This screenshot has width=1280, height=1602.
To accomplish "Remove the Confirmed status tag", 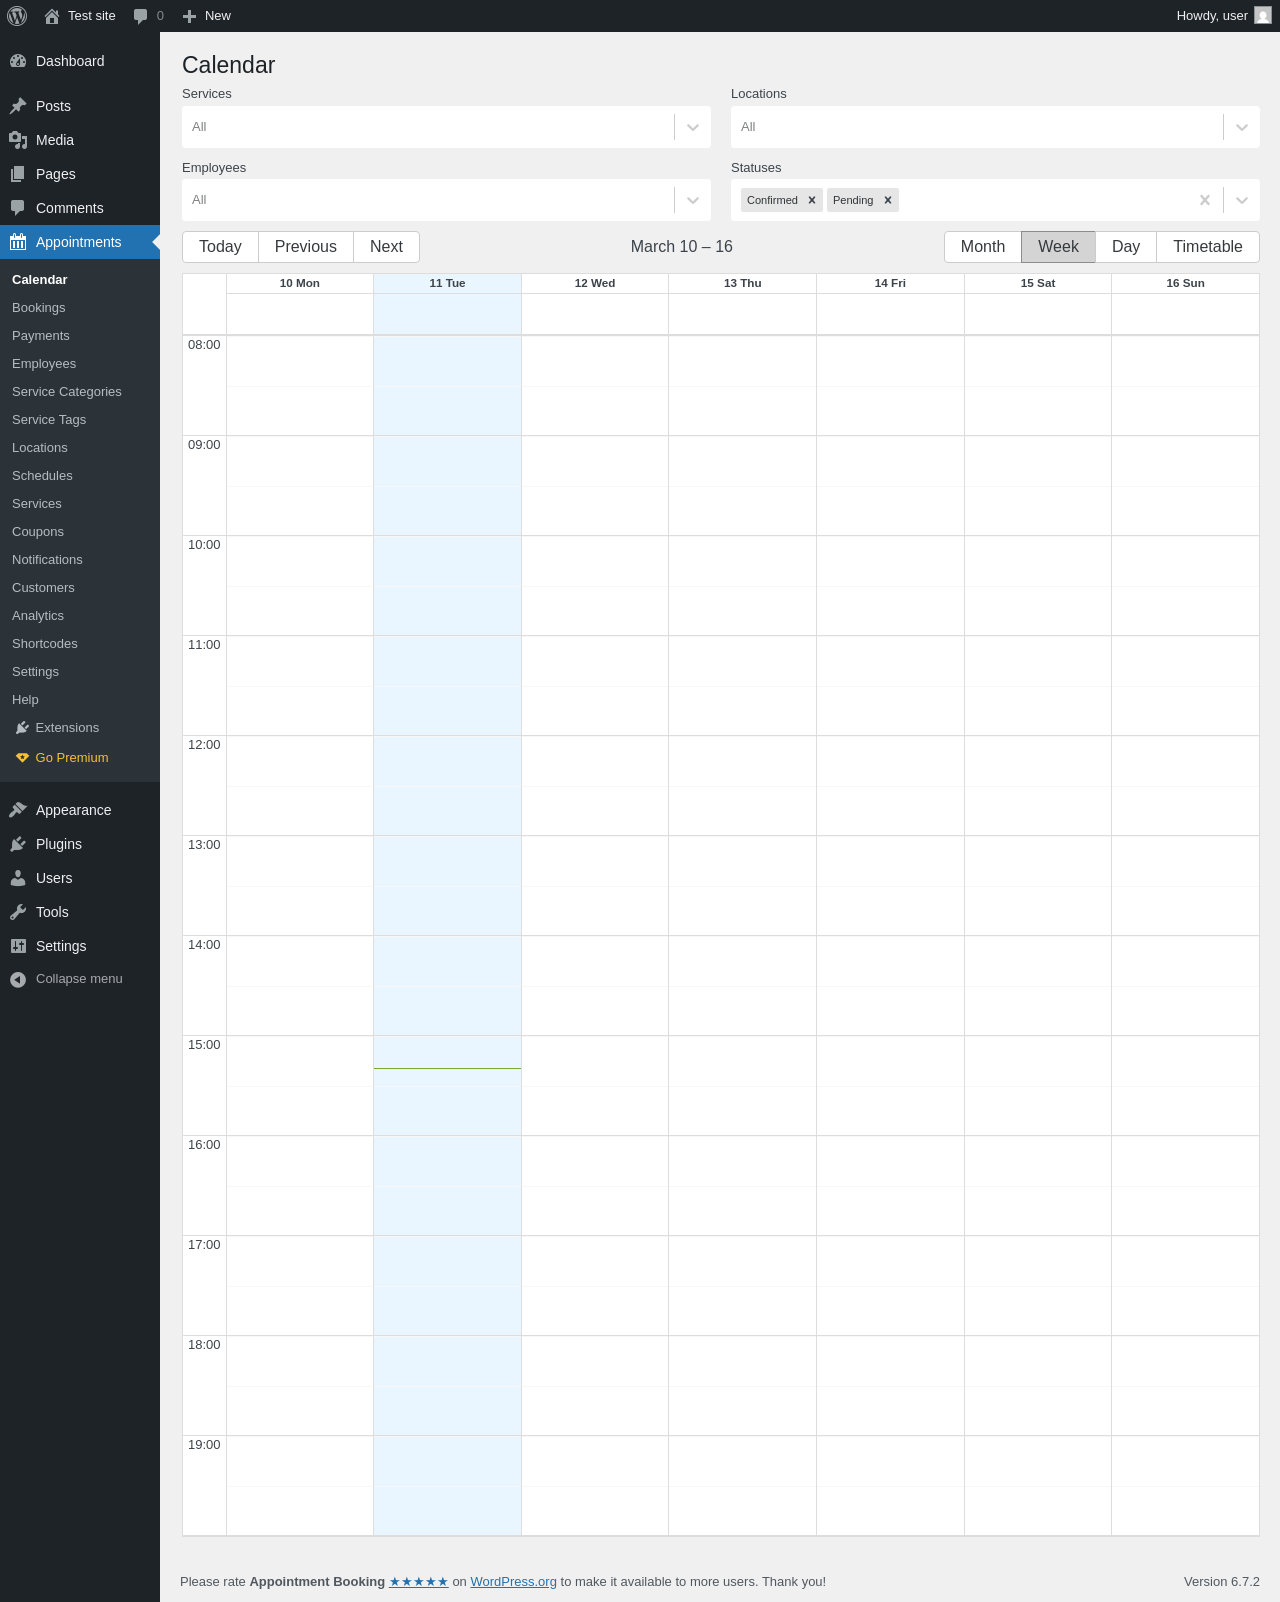I will [x=812, y=200].
